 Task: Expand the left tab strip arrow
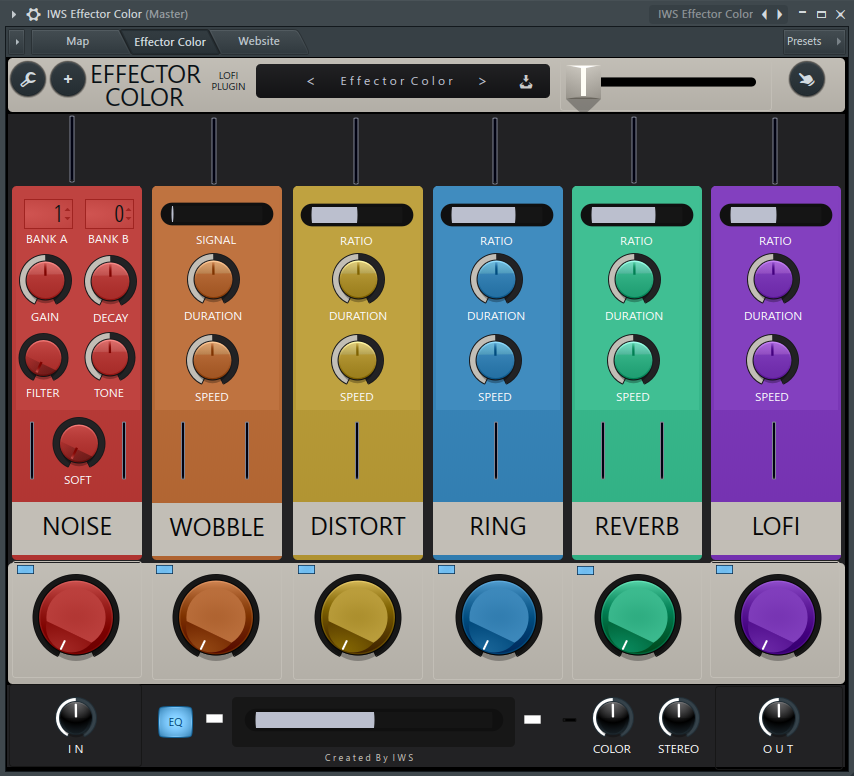tap(17, 41)
